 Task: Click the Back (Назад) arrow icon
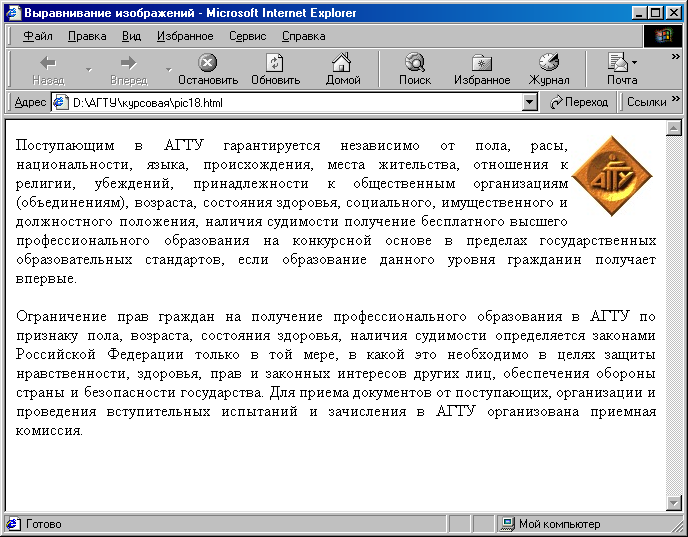(x=48, y=63)
